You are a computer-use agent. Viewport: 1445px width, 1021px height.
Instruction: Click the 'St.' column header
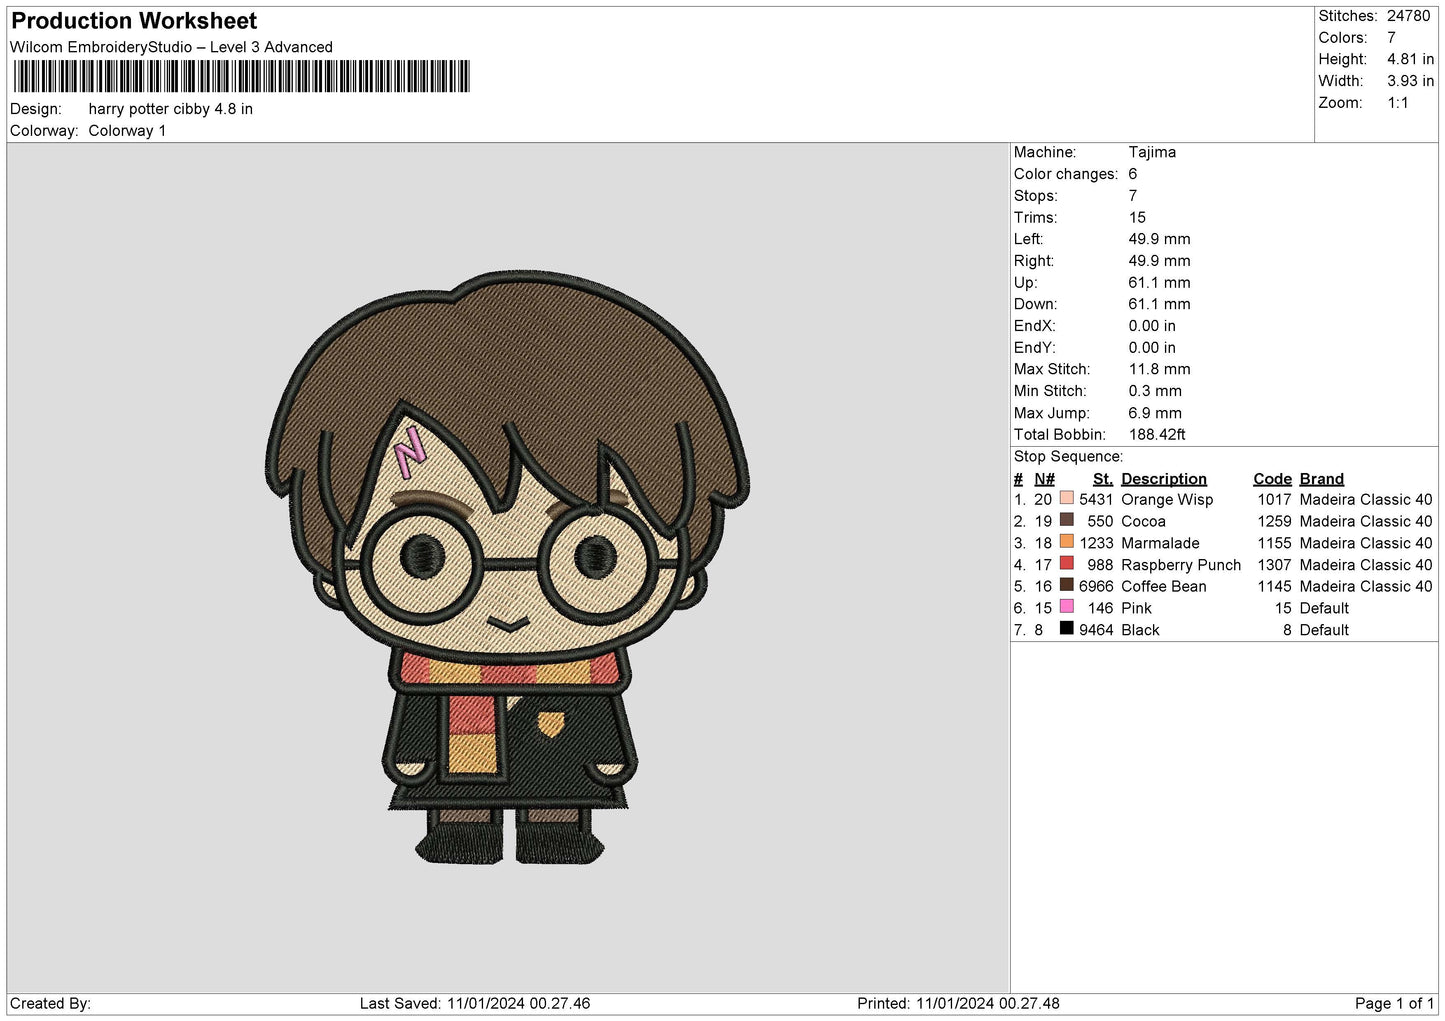(1102, 479)
